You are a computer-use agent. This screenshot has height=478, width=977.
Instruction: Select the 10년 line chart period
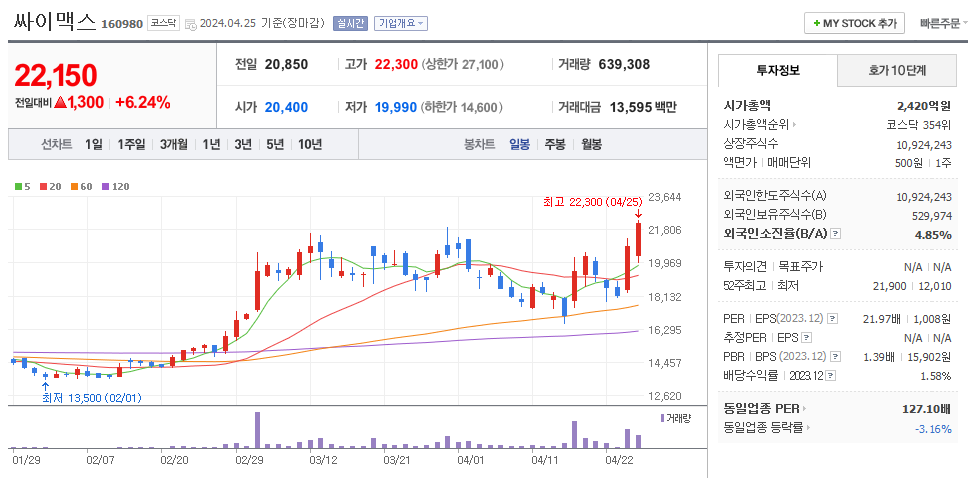(310, 145)
